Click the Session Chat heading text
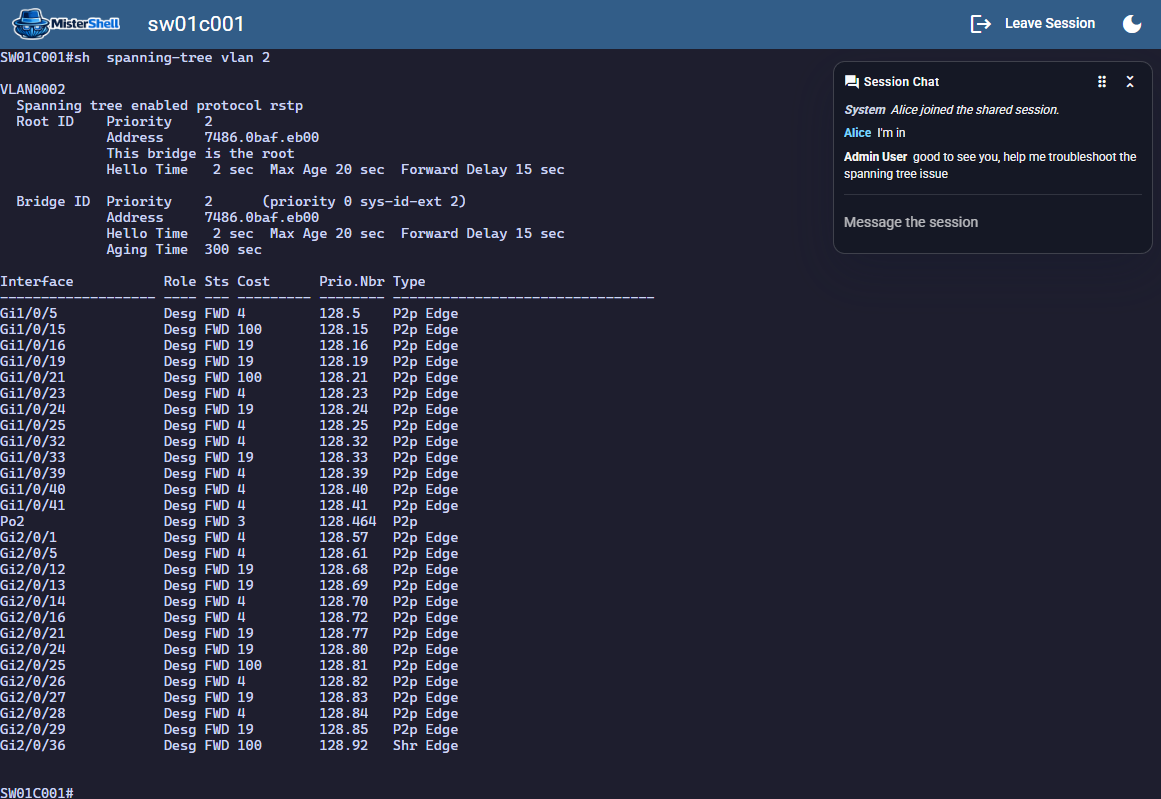Screen dimensions: 1161x799 901,81
